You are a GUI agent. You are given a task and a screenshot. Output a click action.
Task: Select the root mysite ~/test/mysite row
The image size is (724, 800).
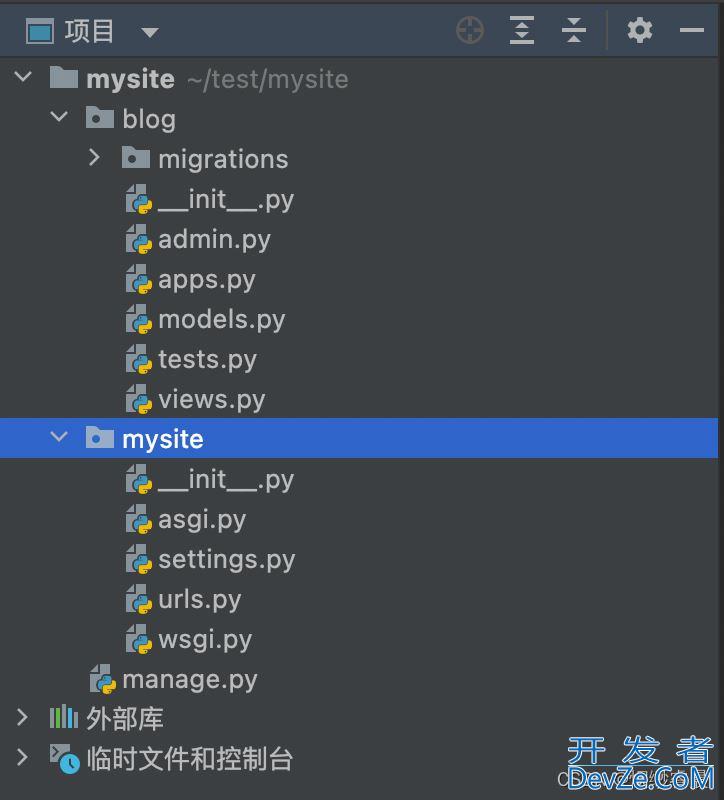pos(359,79)
